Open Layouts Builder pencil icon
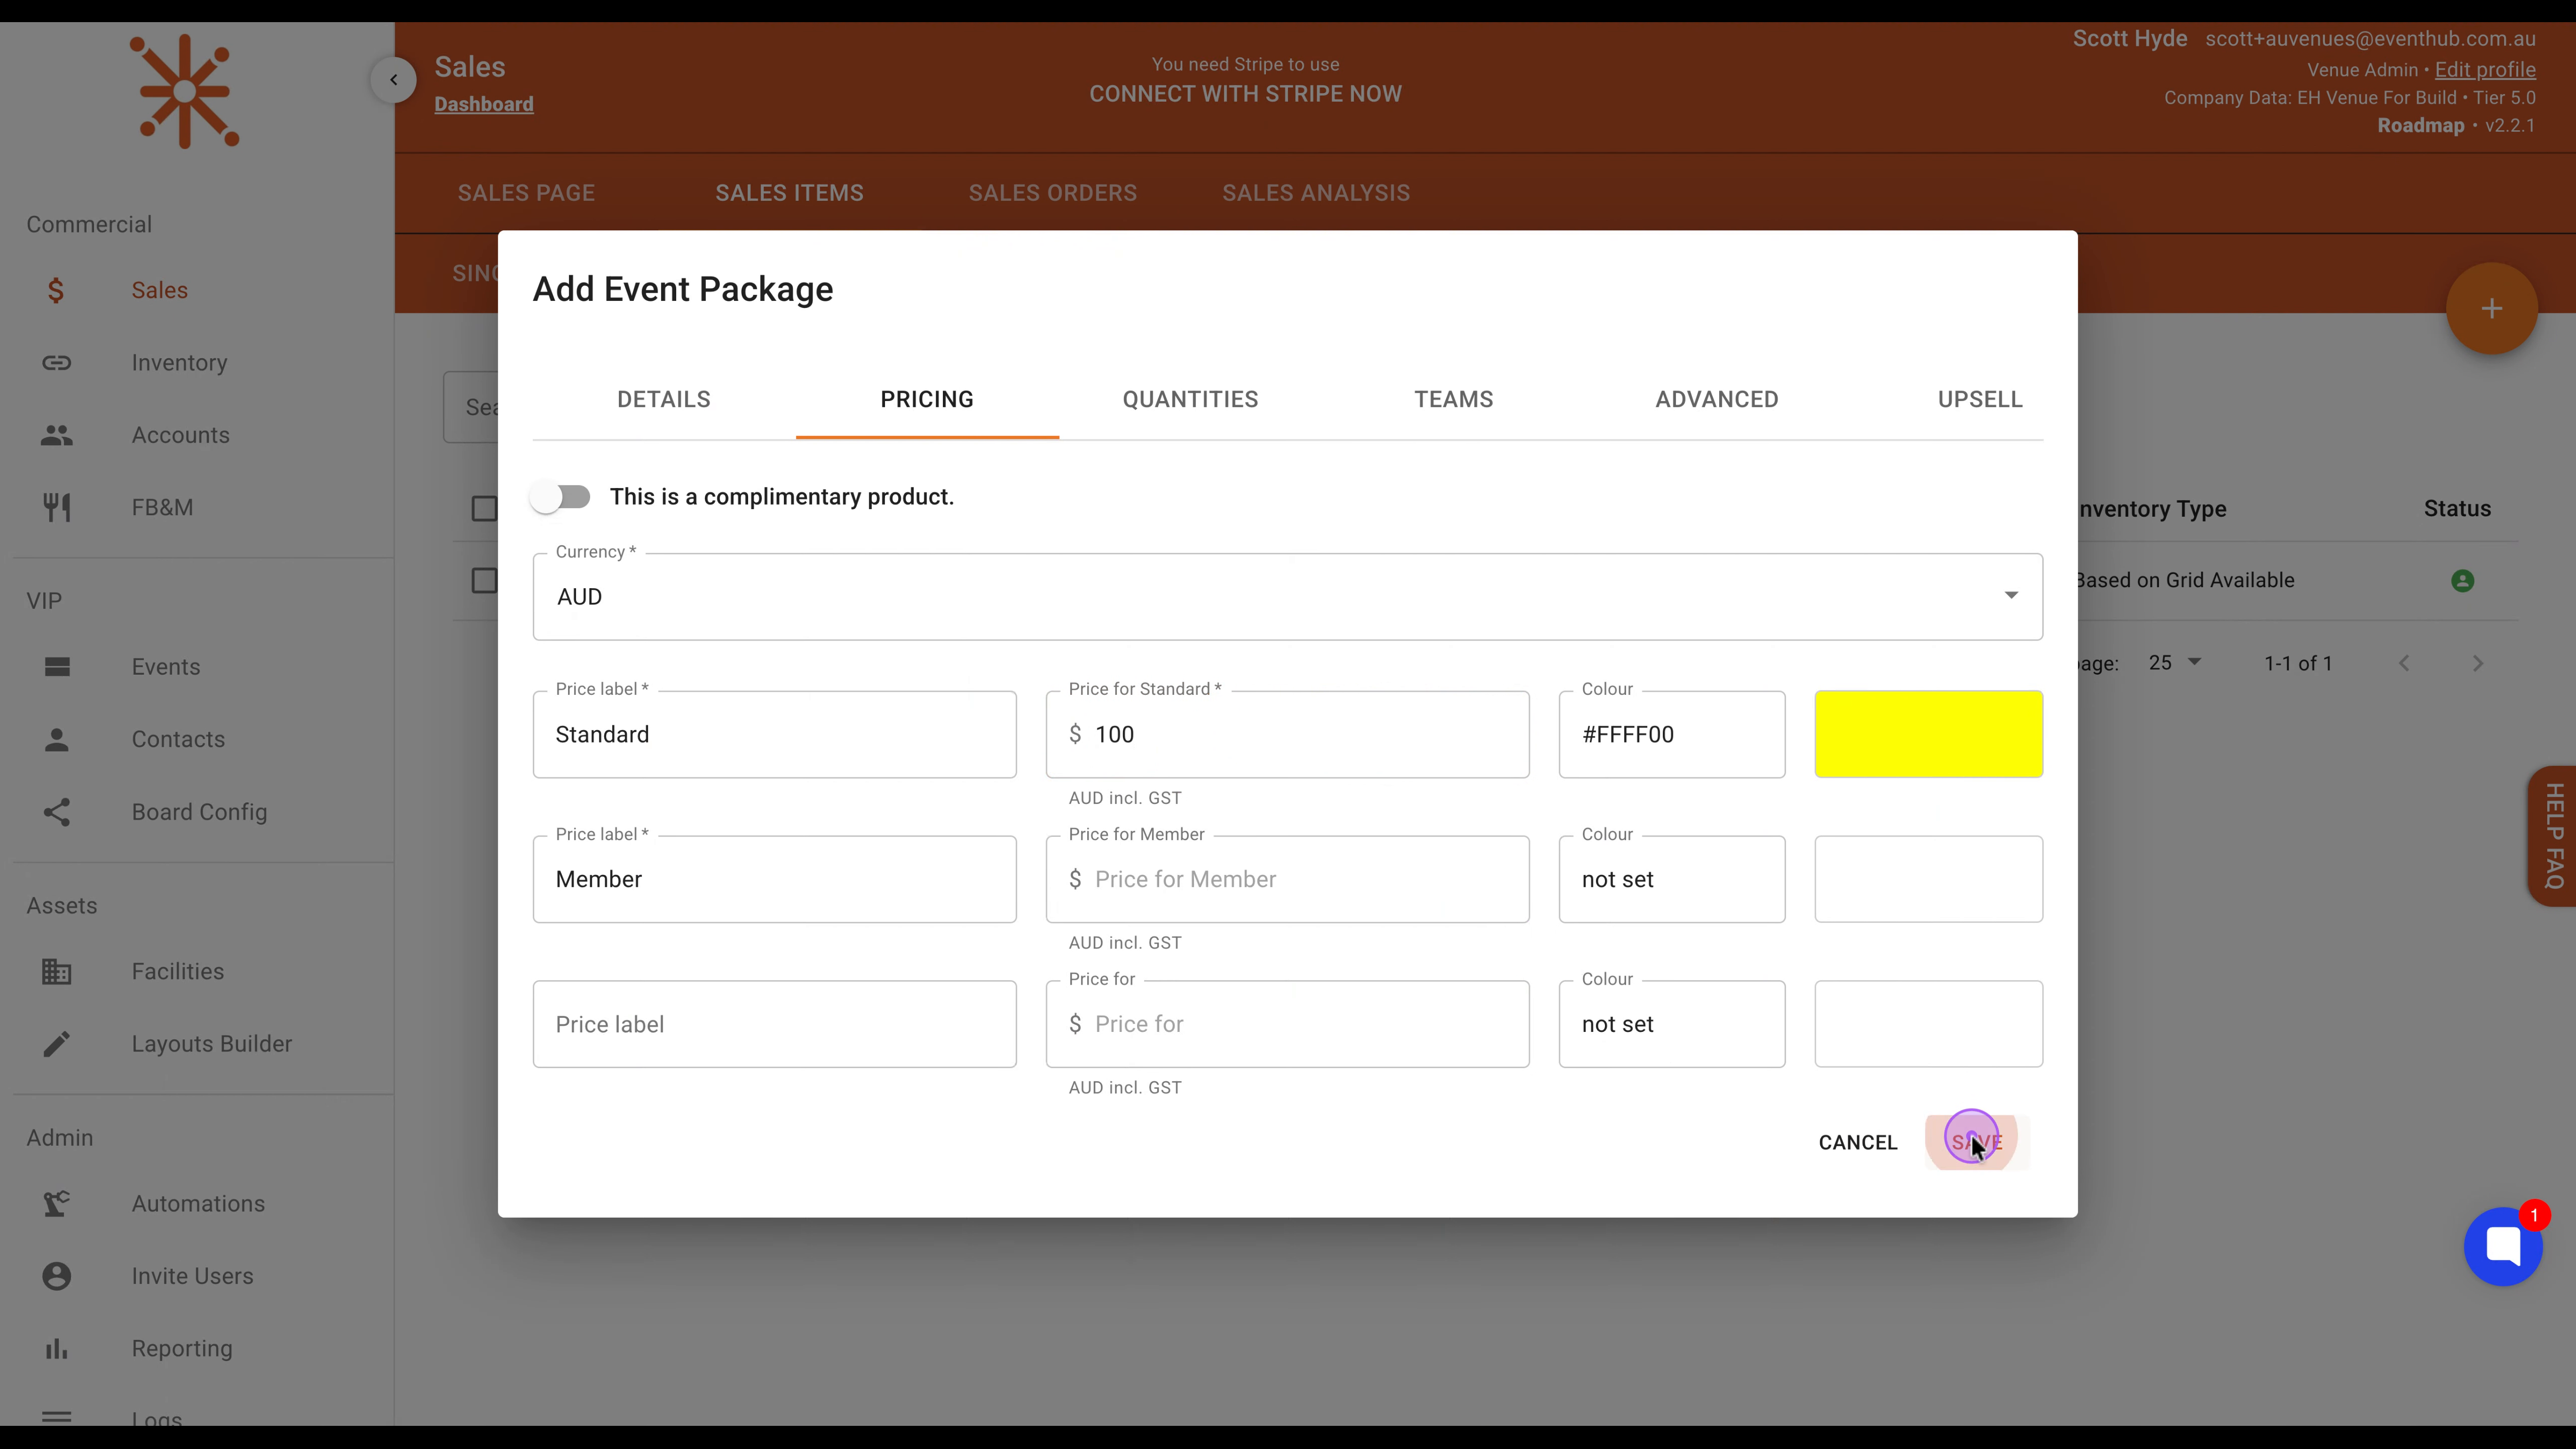Screen dimensions: 2576x1449 click(x=57, y=1044)
